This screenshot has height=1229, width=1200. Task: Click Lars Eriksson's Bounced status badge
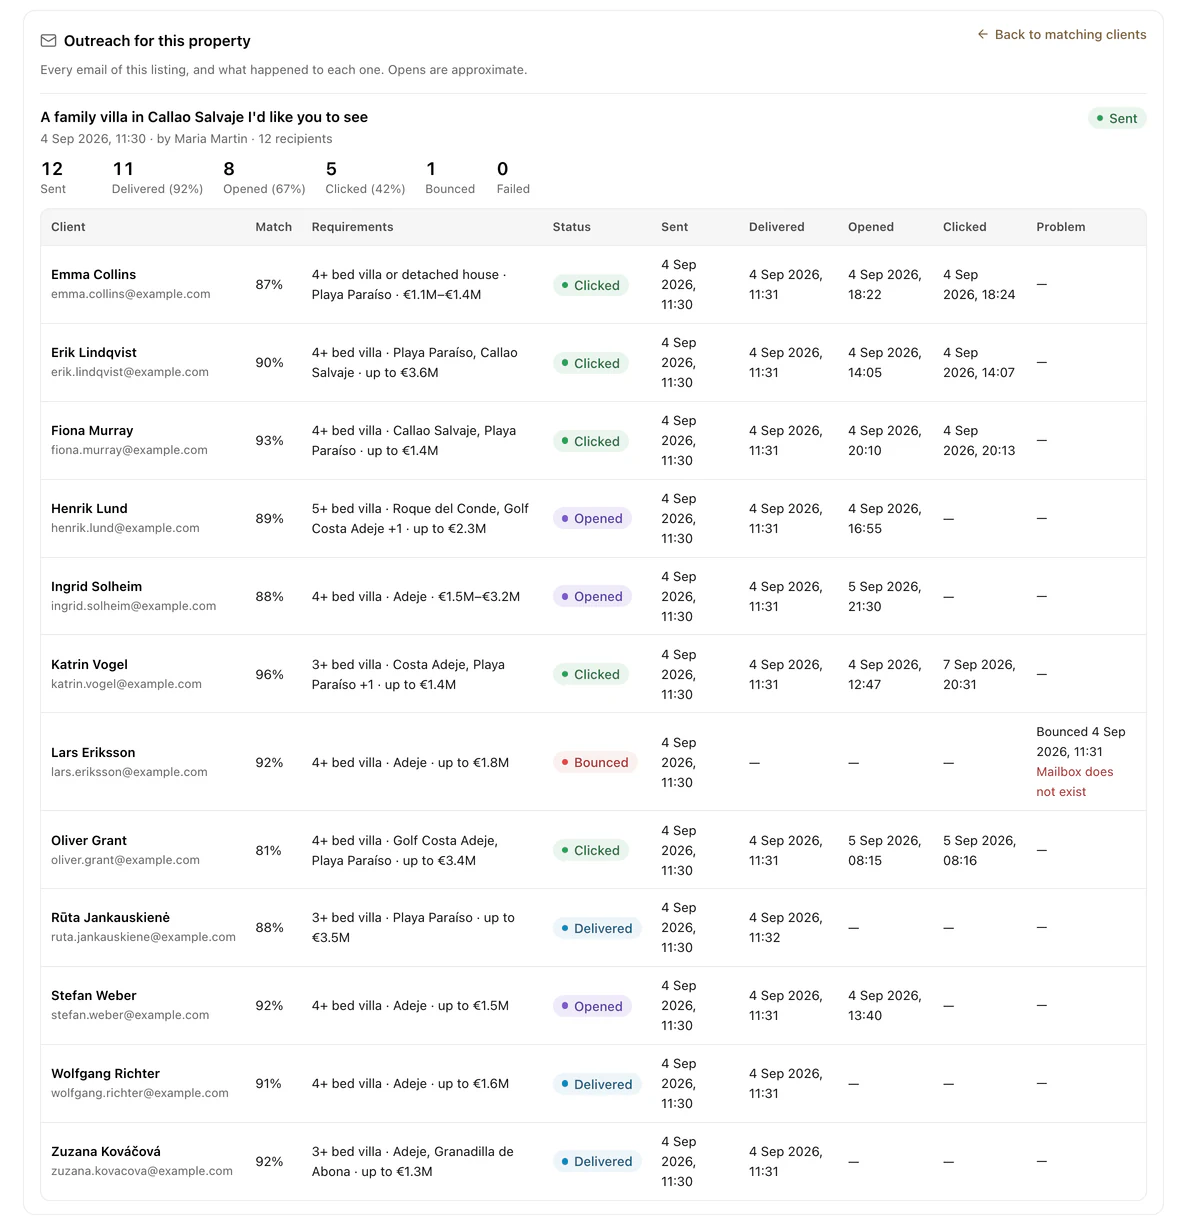[595, 762]
